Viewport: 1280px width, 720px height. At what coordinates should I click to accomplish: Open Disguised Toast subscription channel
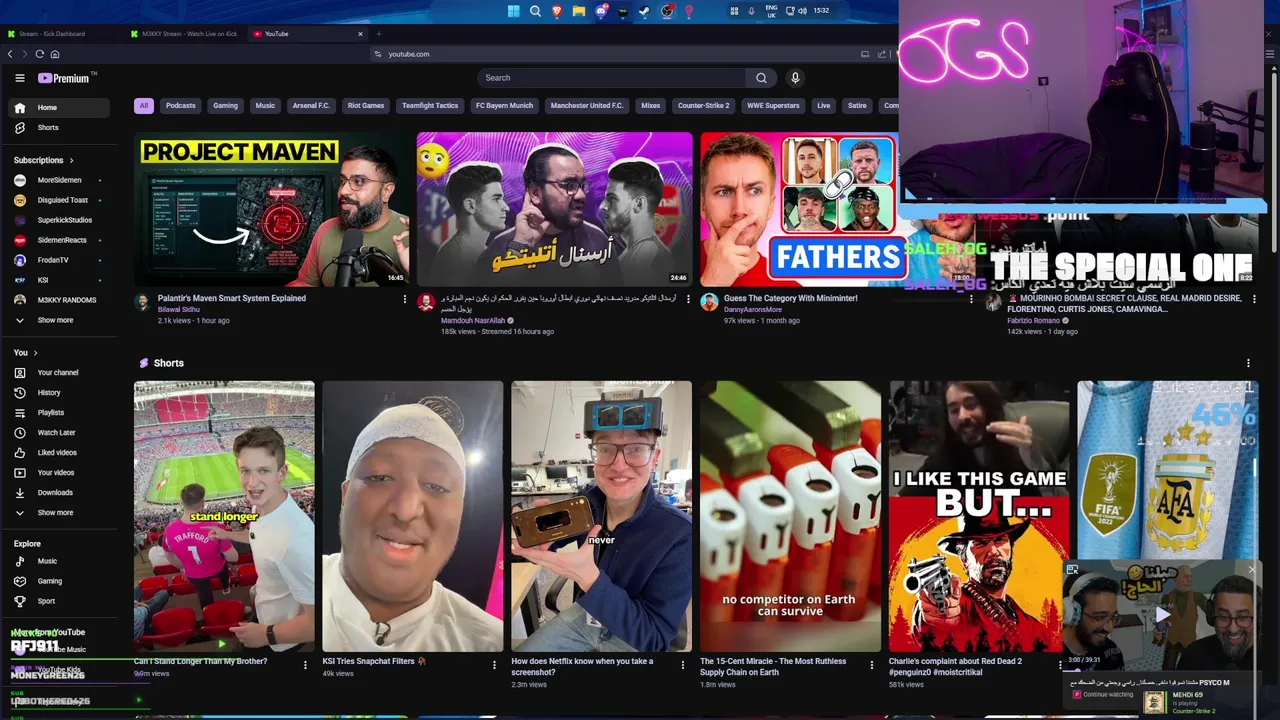click(x=60, y=200)
